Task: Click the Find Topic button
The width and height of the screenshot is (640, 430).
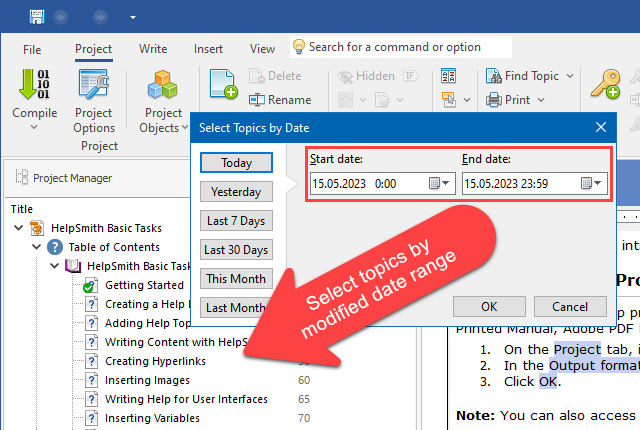Action: tap(522, 76)
